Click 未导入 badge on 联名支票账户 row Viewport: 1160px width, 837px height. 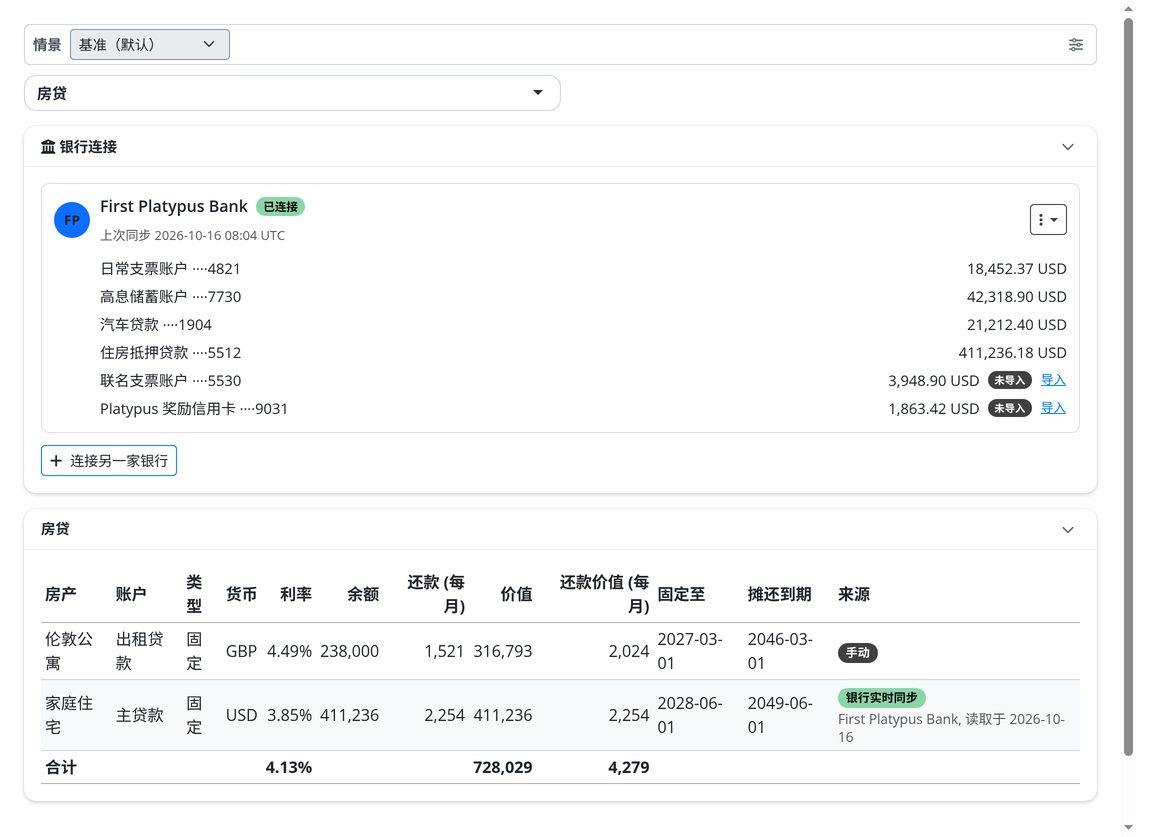point(1009,380)
